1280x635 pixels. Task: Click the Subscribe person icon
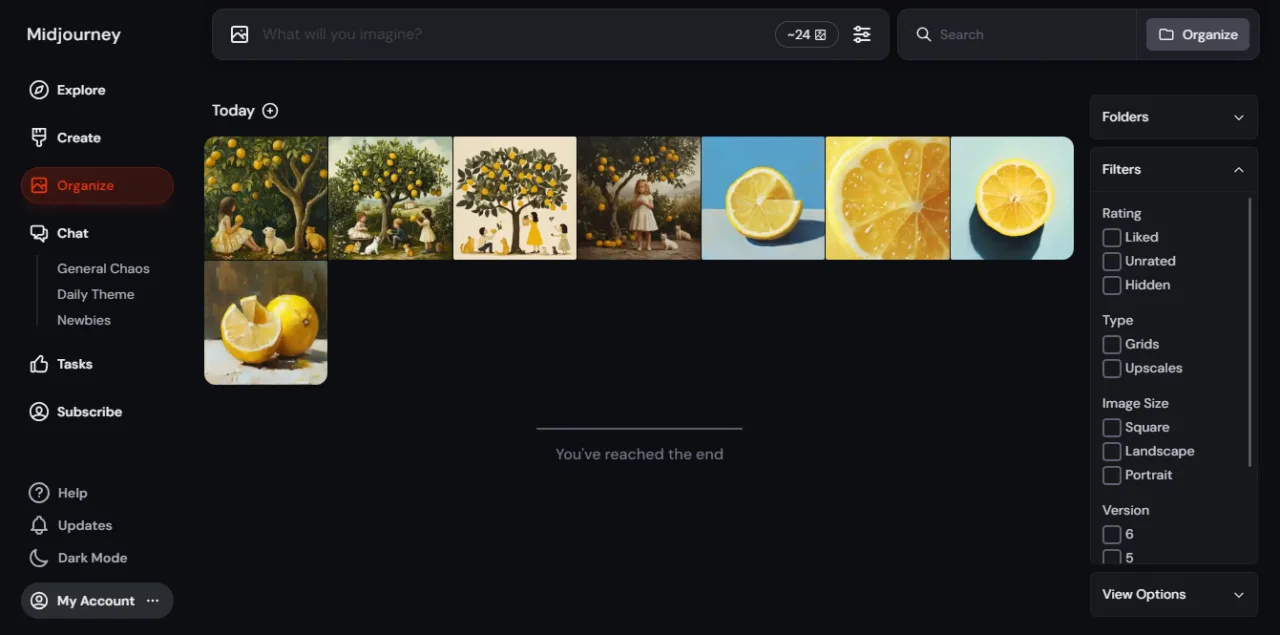tap(39, 412)
